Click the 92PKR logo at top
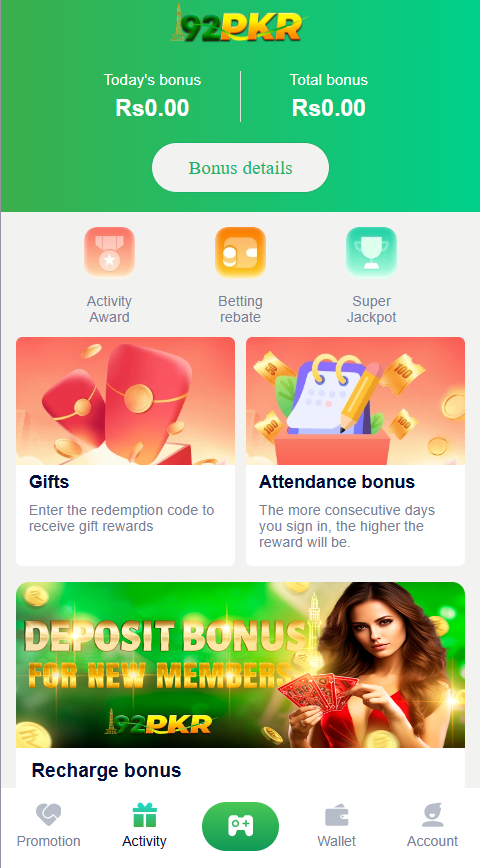Screen dimensions: 480x868 click(x=239, y=24)
